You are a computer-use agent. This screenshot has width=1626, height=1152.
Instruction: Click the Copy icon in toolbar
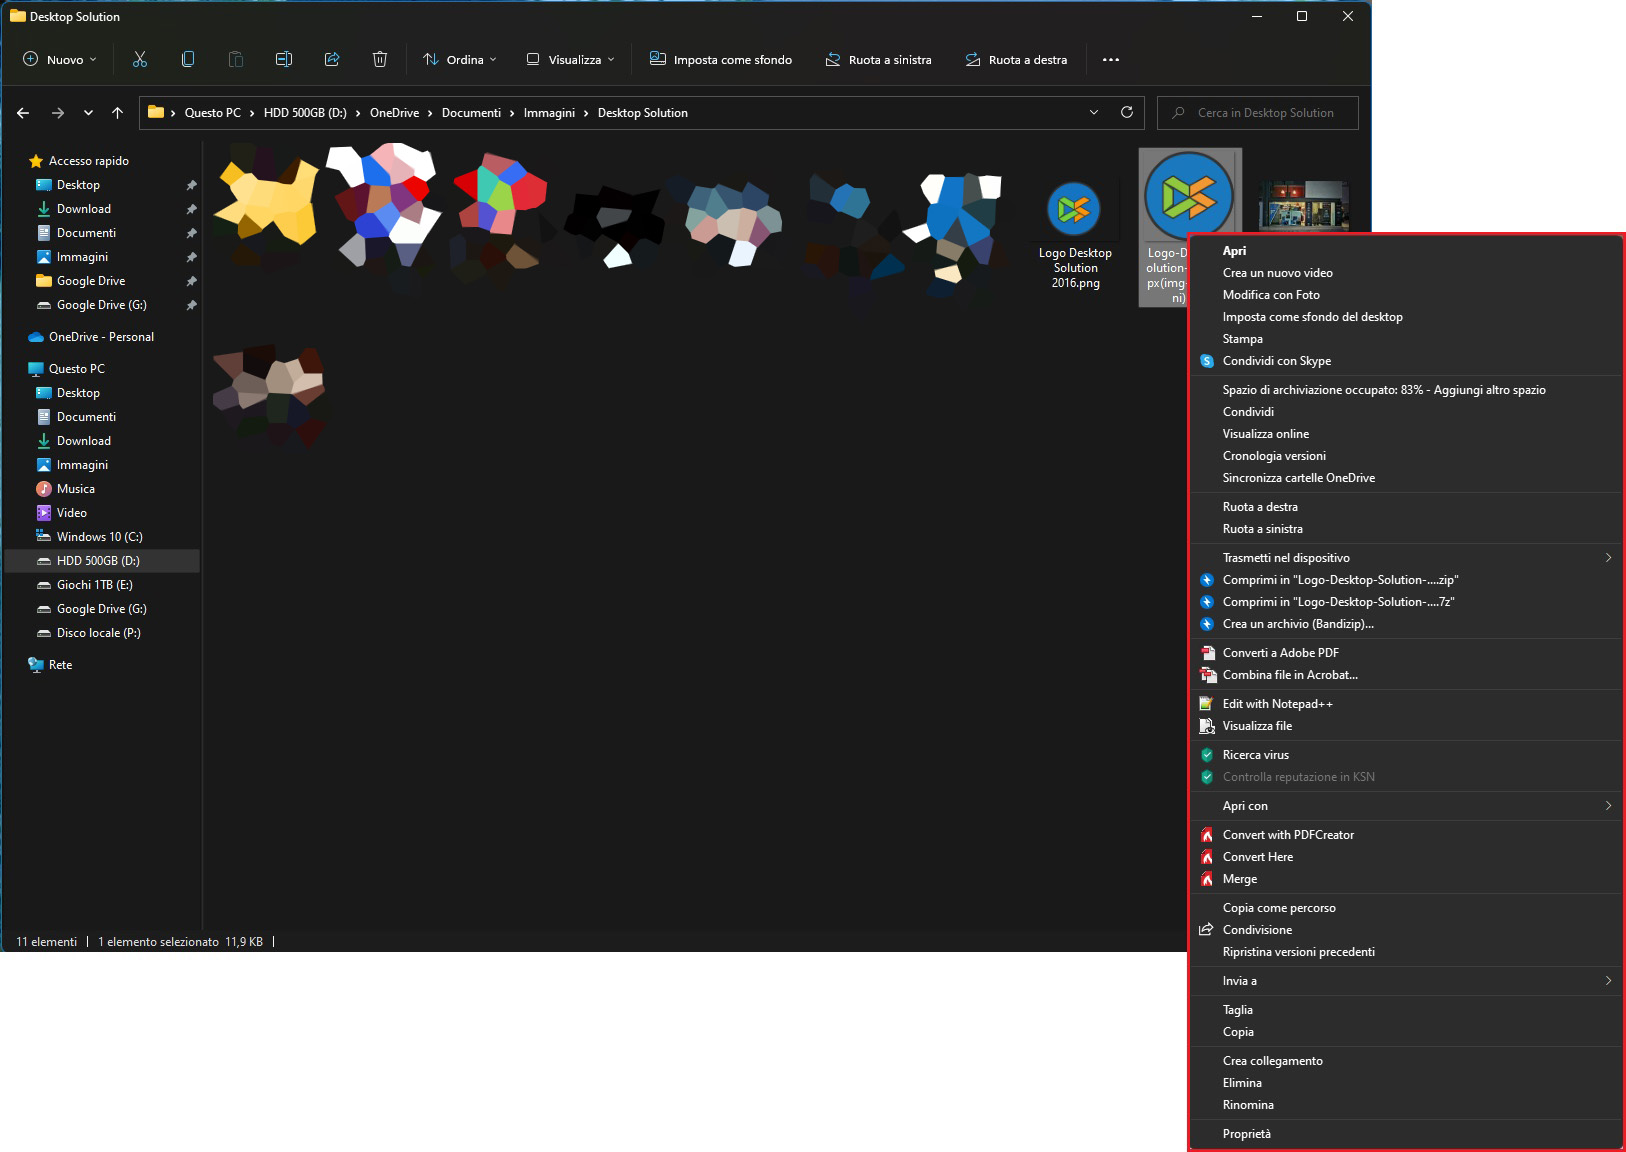tap(188, 60)
